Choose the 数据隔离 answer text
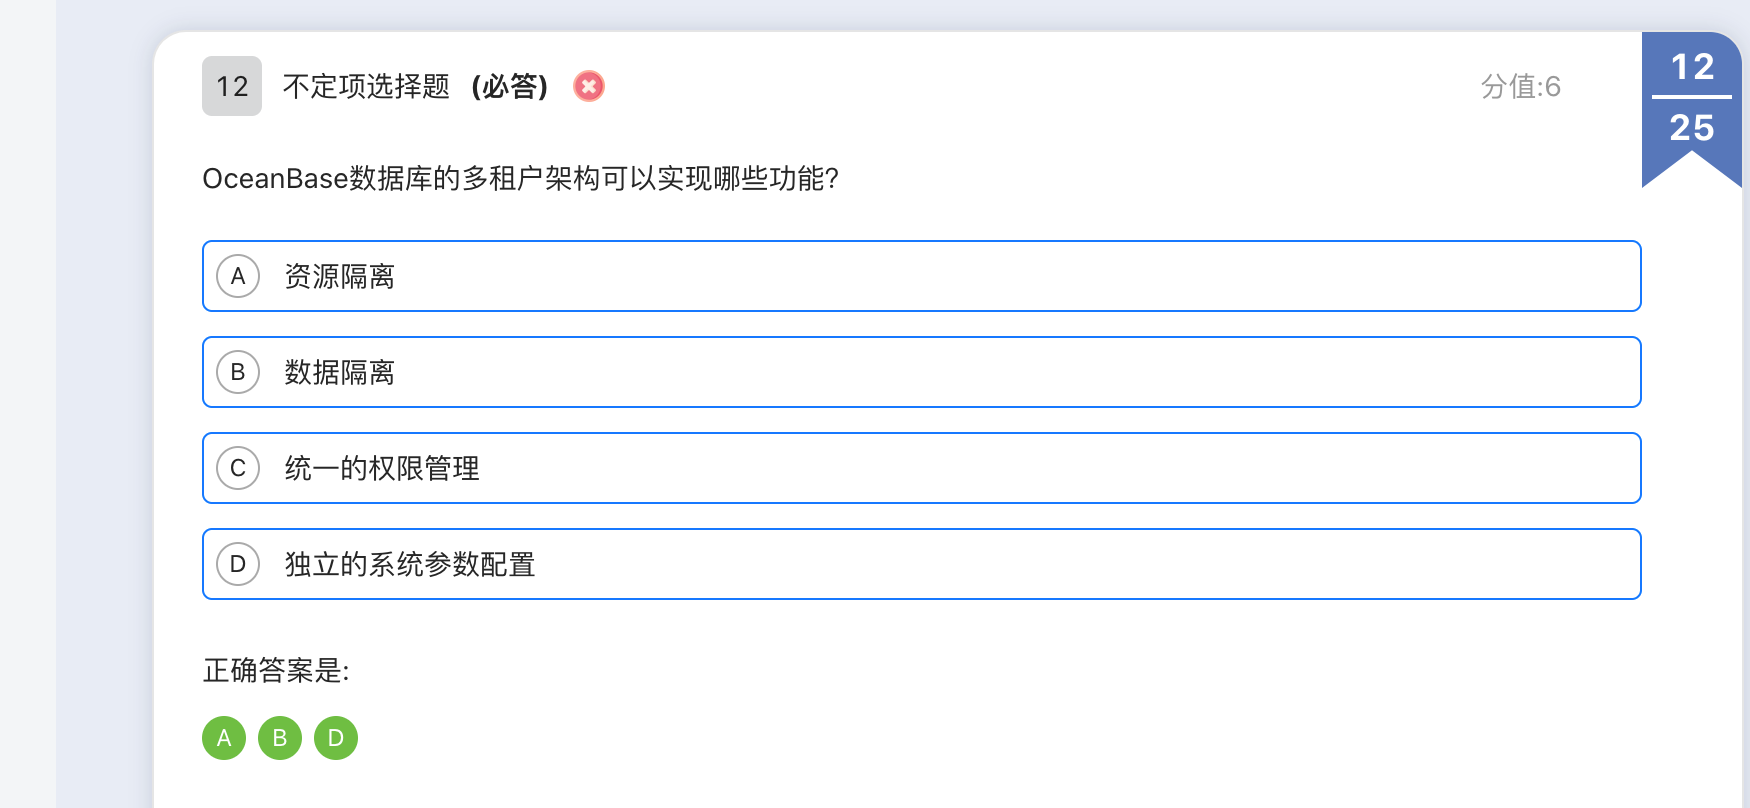 coord(340,372)
